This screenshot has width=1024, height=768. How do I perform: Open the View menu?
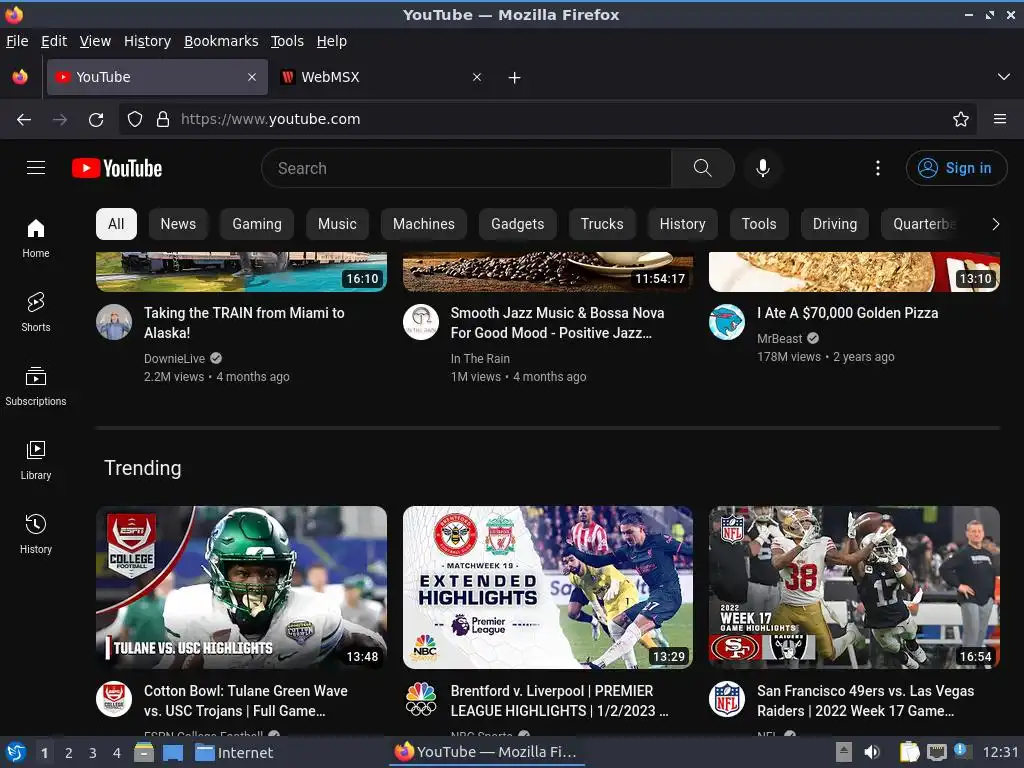tap(95, 41)
